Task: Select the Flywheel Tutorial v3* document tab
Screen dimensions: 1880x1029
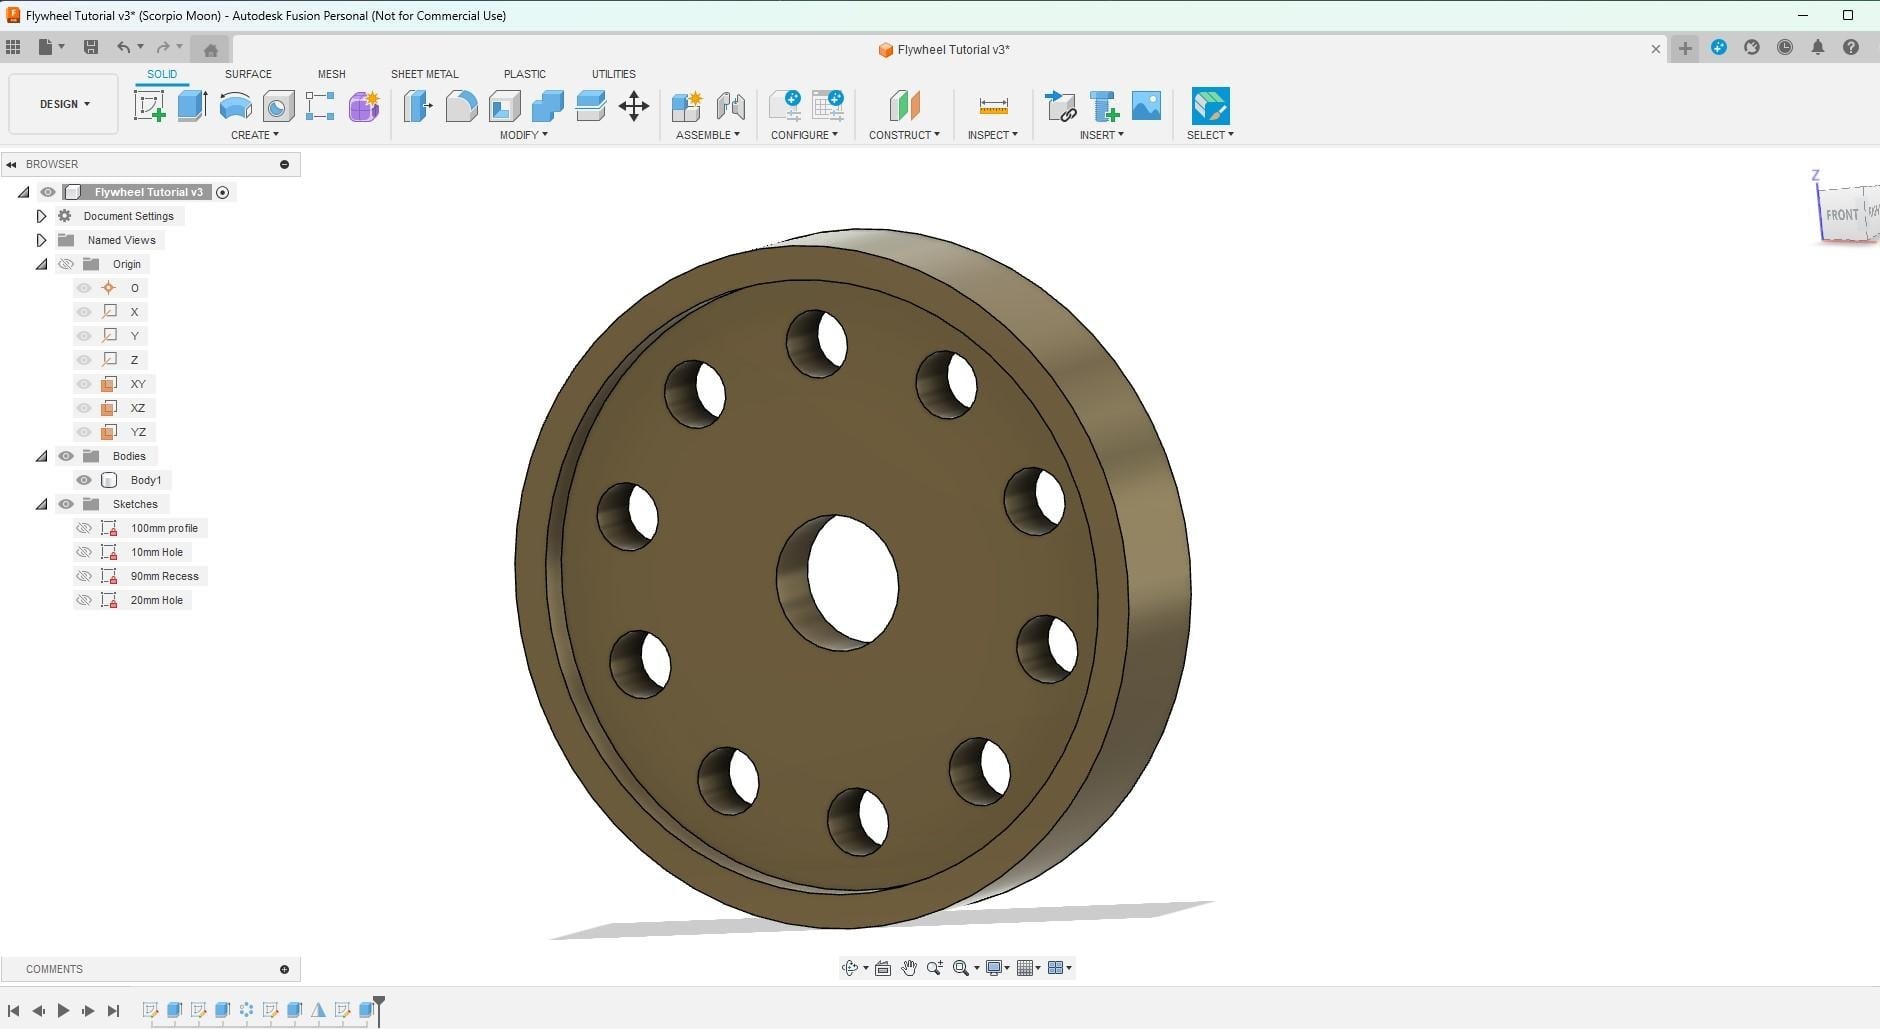Action: 944,49
